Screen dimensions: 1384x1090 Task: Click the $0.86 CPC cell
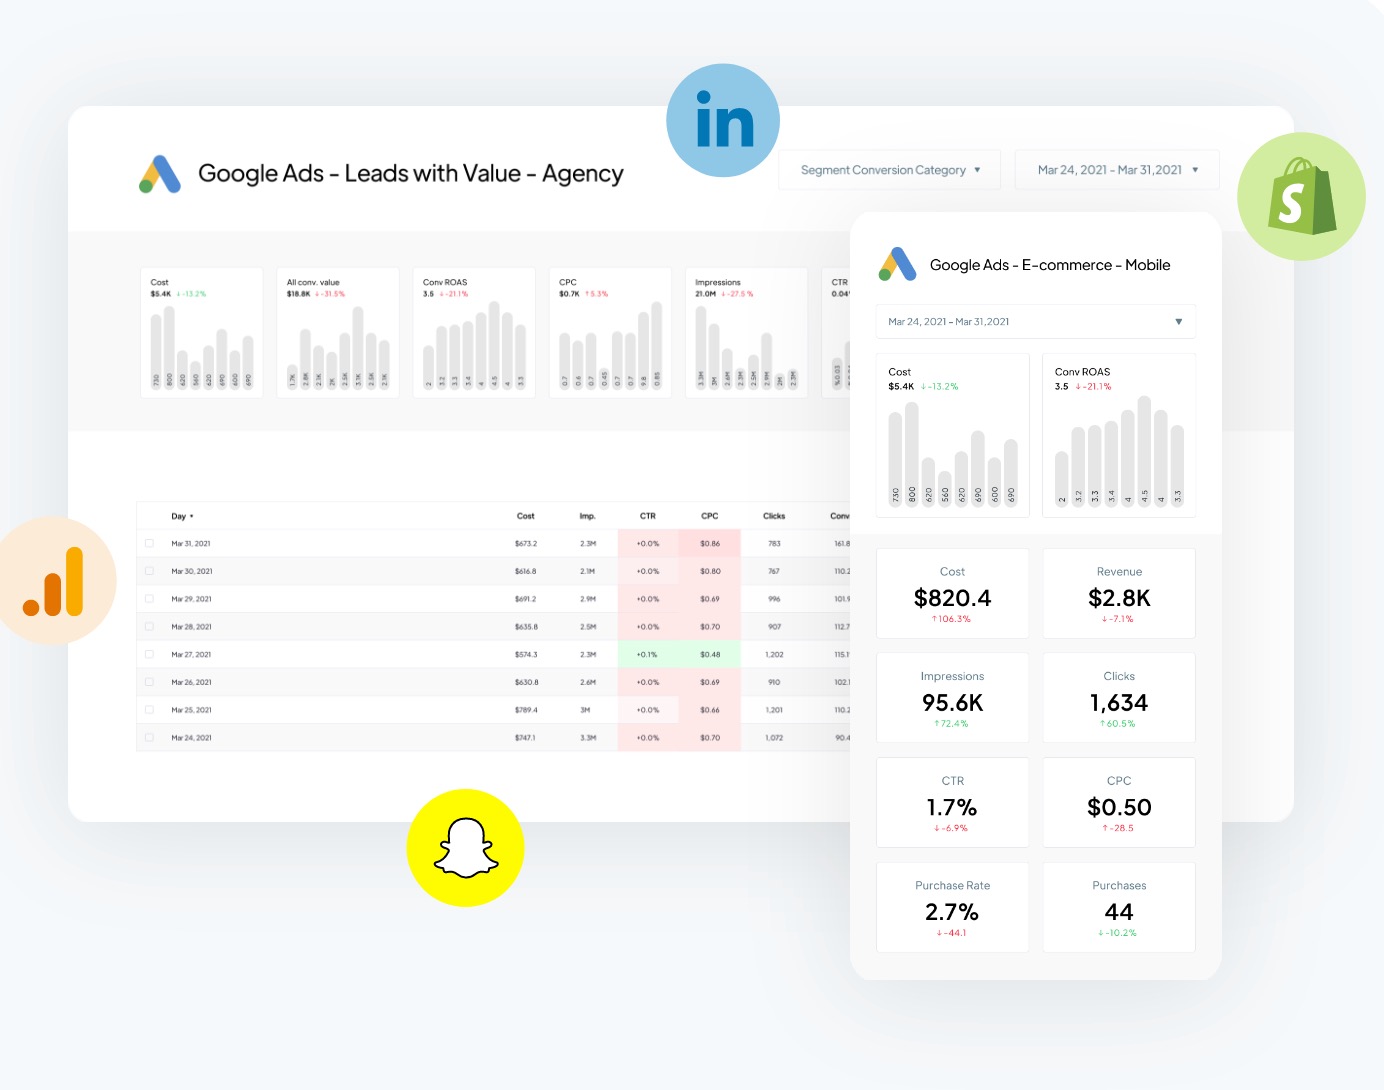[x=710, y=543]
